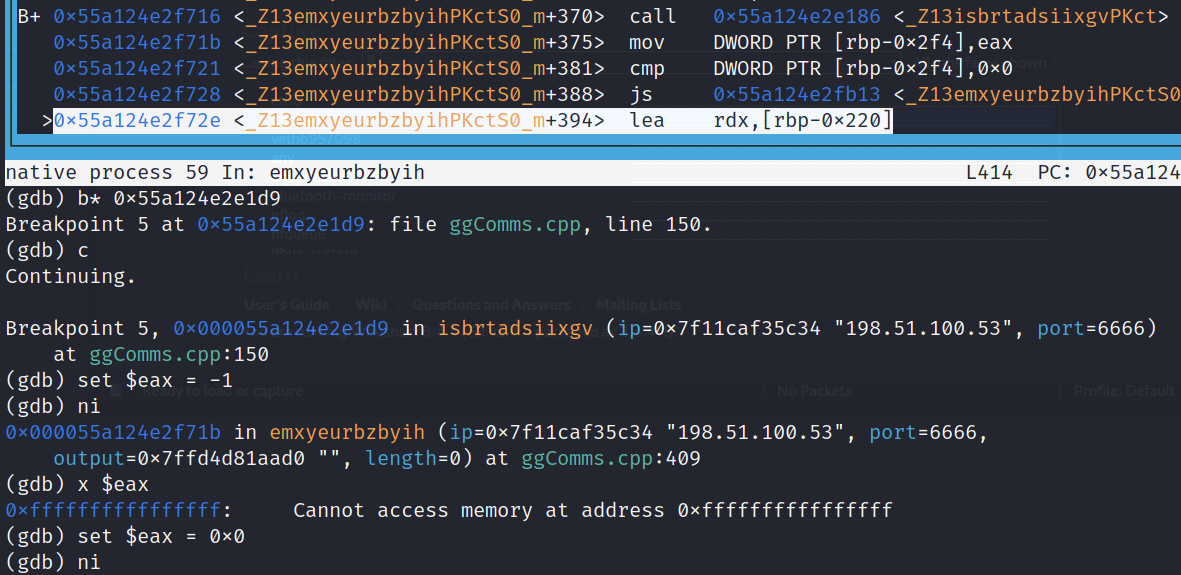Click the final '(gdb) ni' prompt line
The height and width of the screenshot is (575, 1181).
coord(53,562)
